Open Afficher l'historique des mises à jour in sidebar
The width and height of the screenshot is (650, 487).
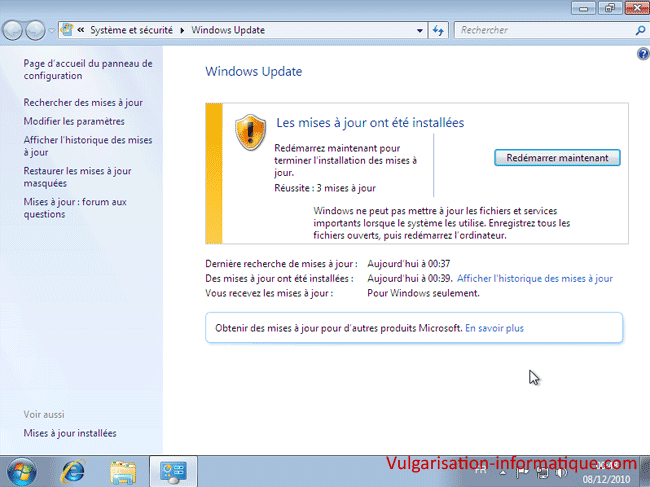(88, 146)
